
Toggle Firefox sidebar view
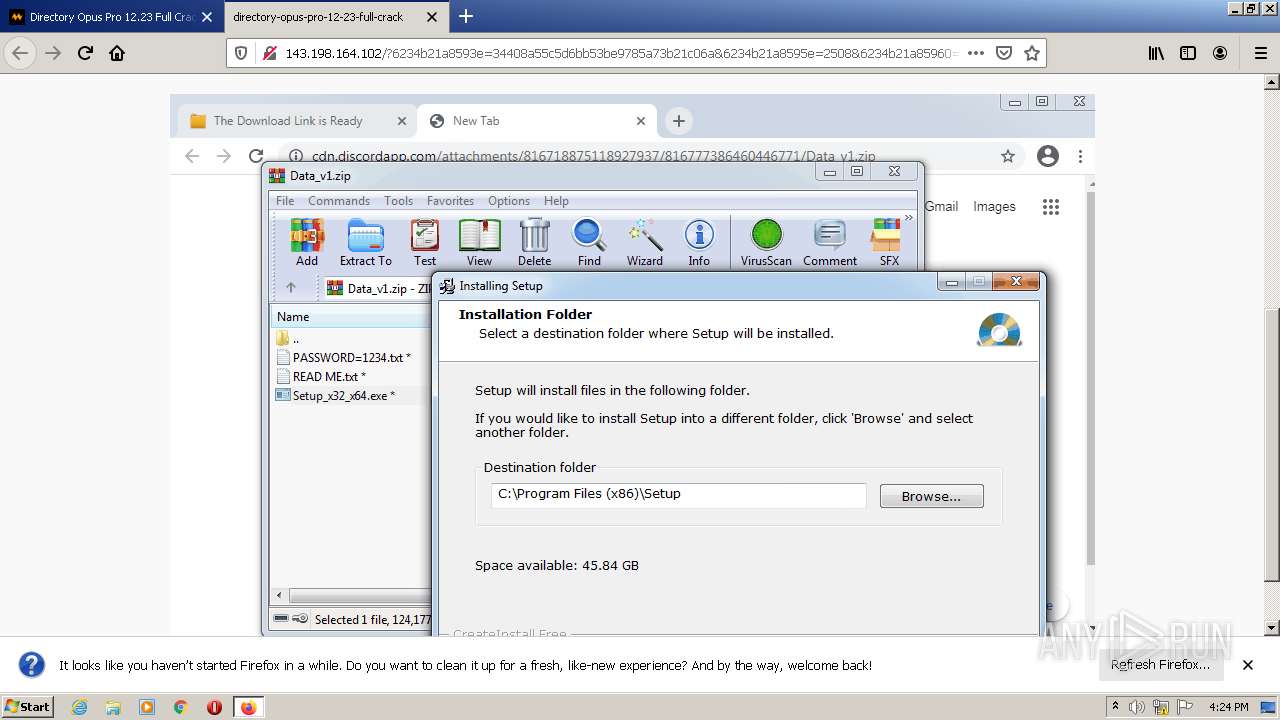click(1188, 53)
